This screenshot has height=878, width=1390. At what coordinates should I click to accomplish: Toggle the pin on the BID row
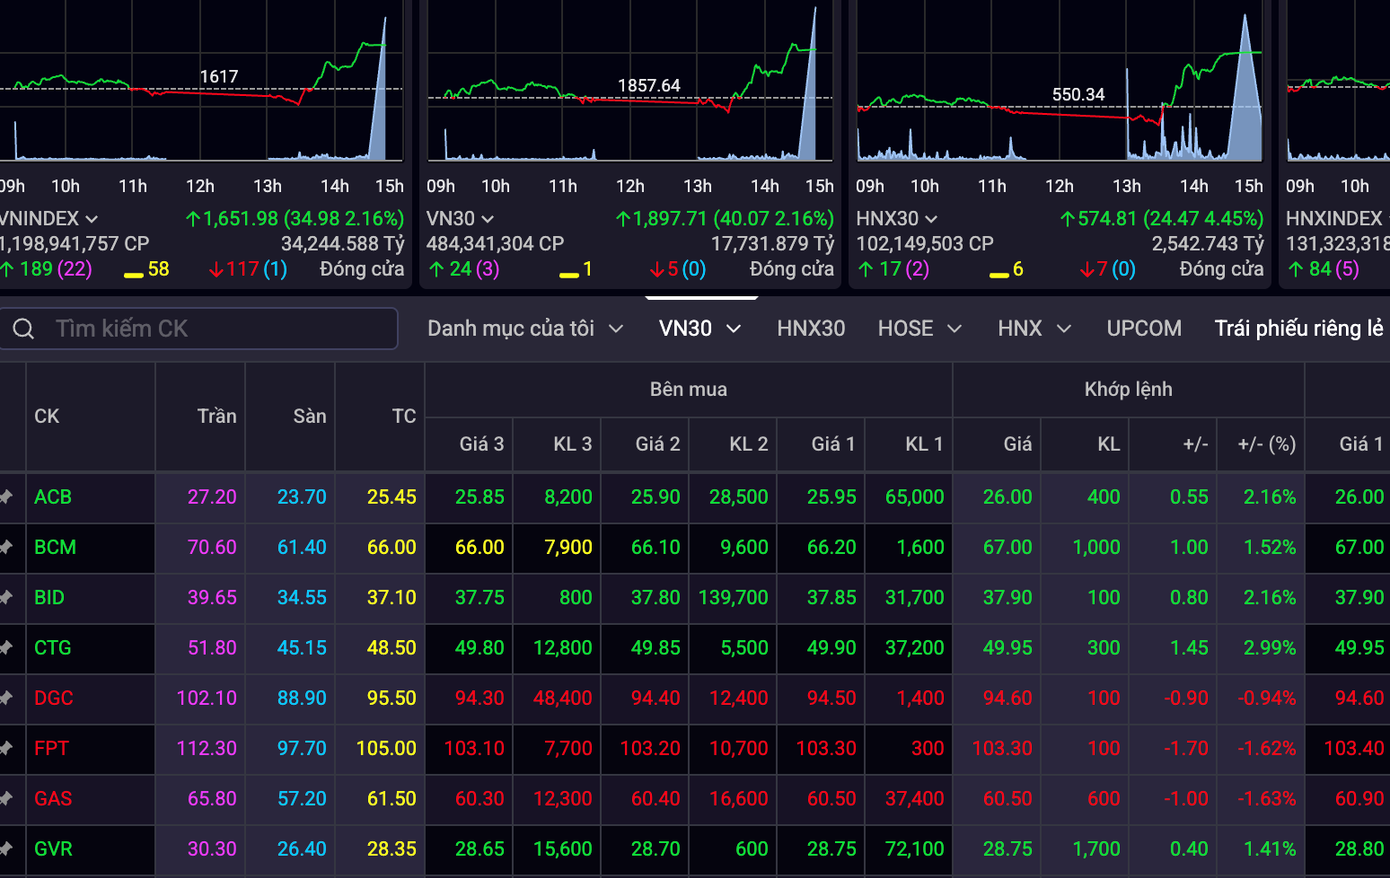7,598
